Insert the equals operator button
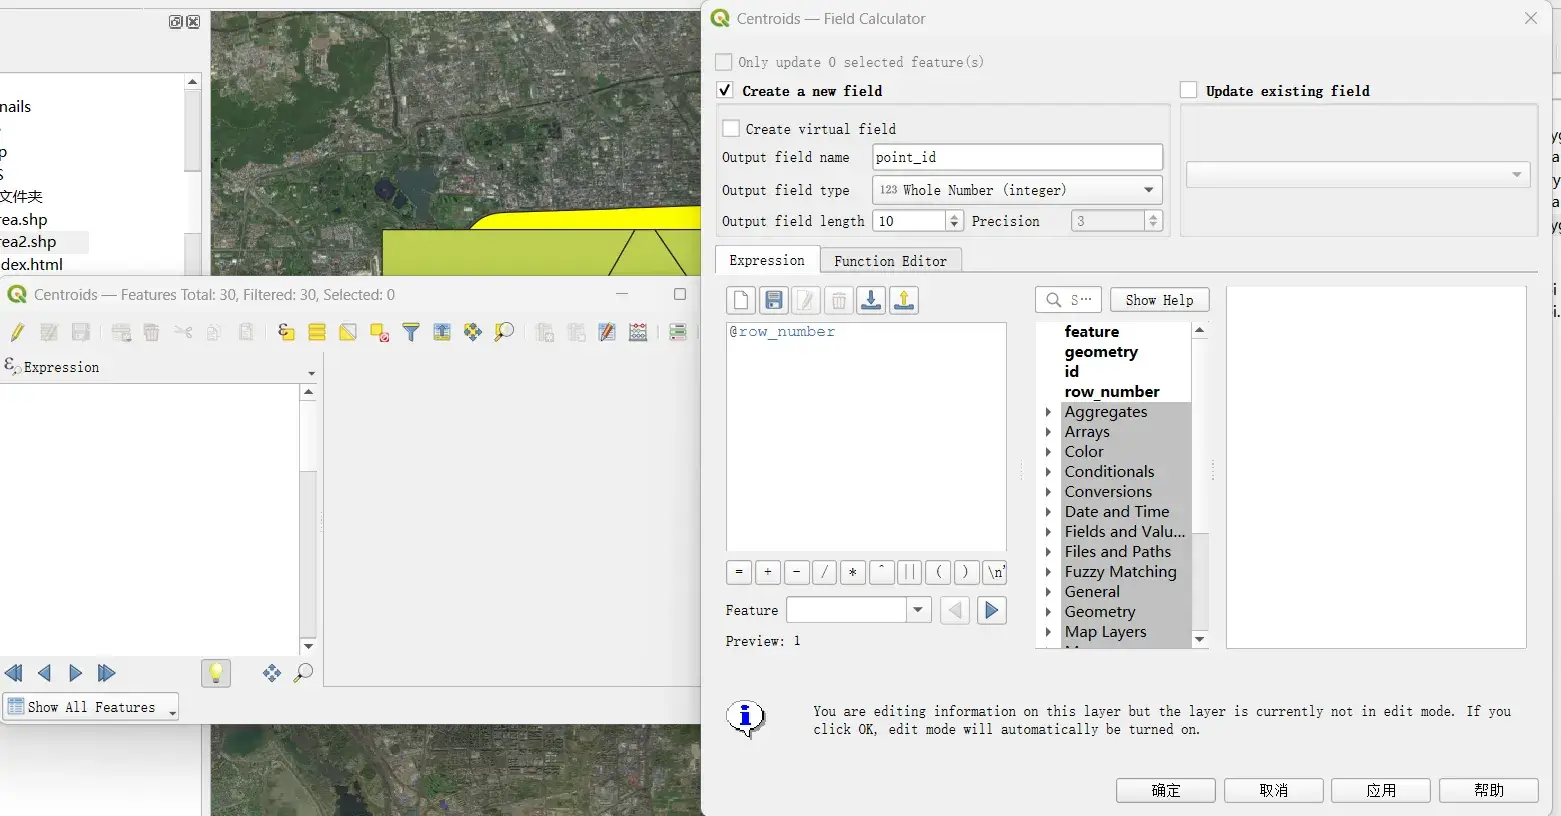Screen dimensions: 1561x816 coord(739,572)
